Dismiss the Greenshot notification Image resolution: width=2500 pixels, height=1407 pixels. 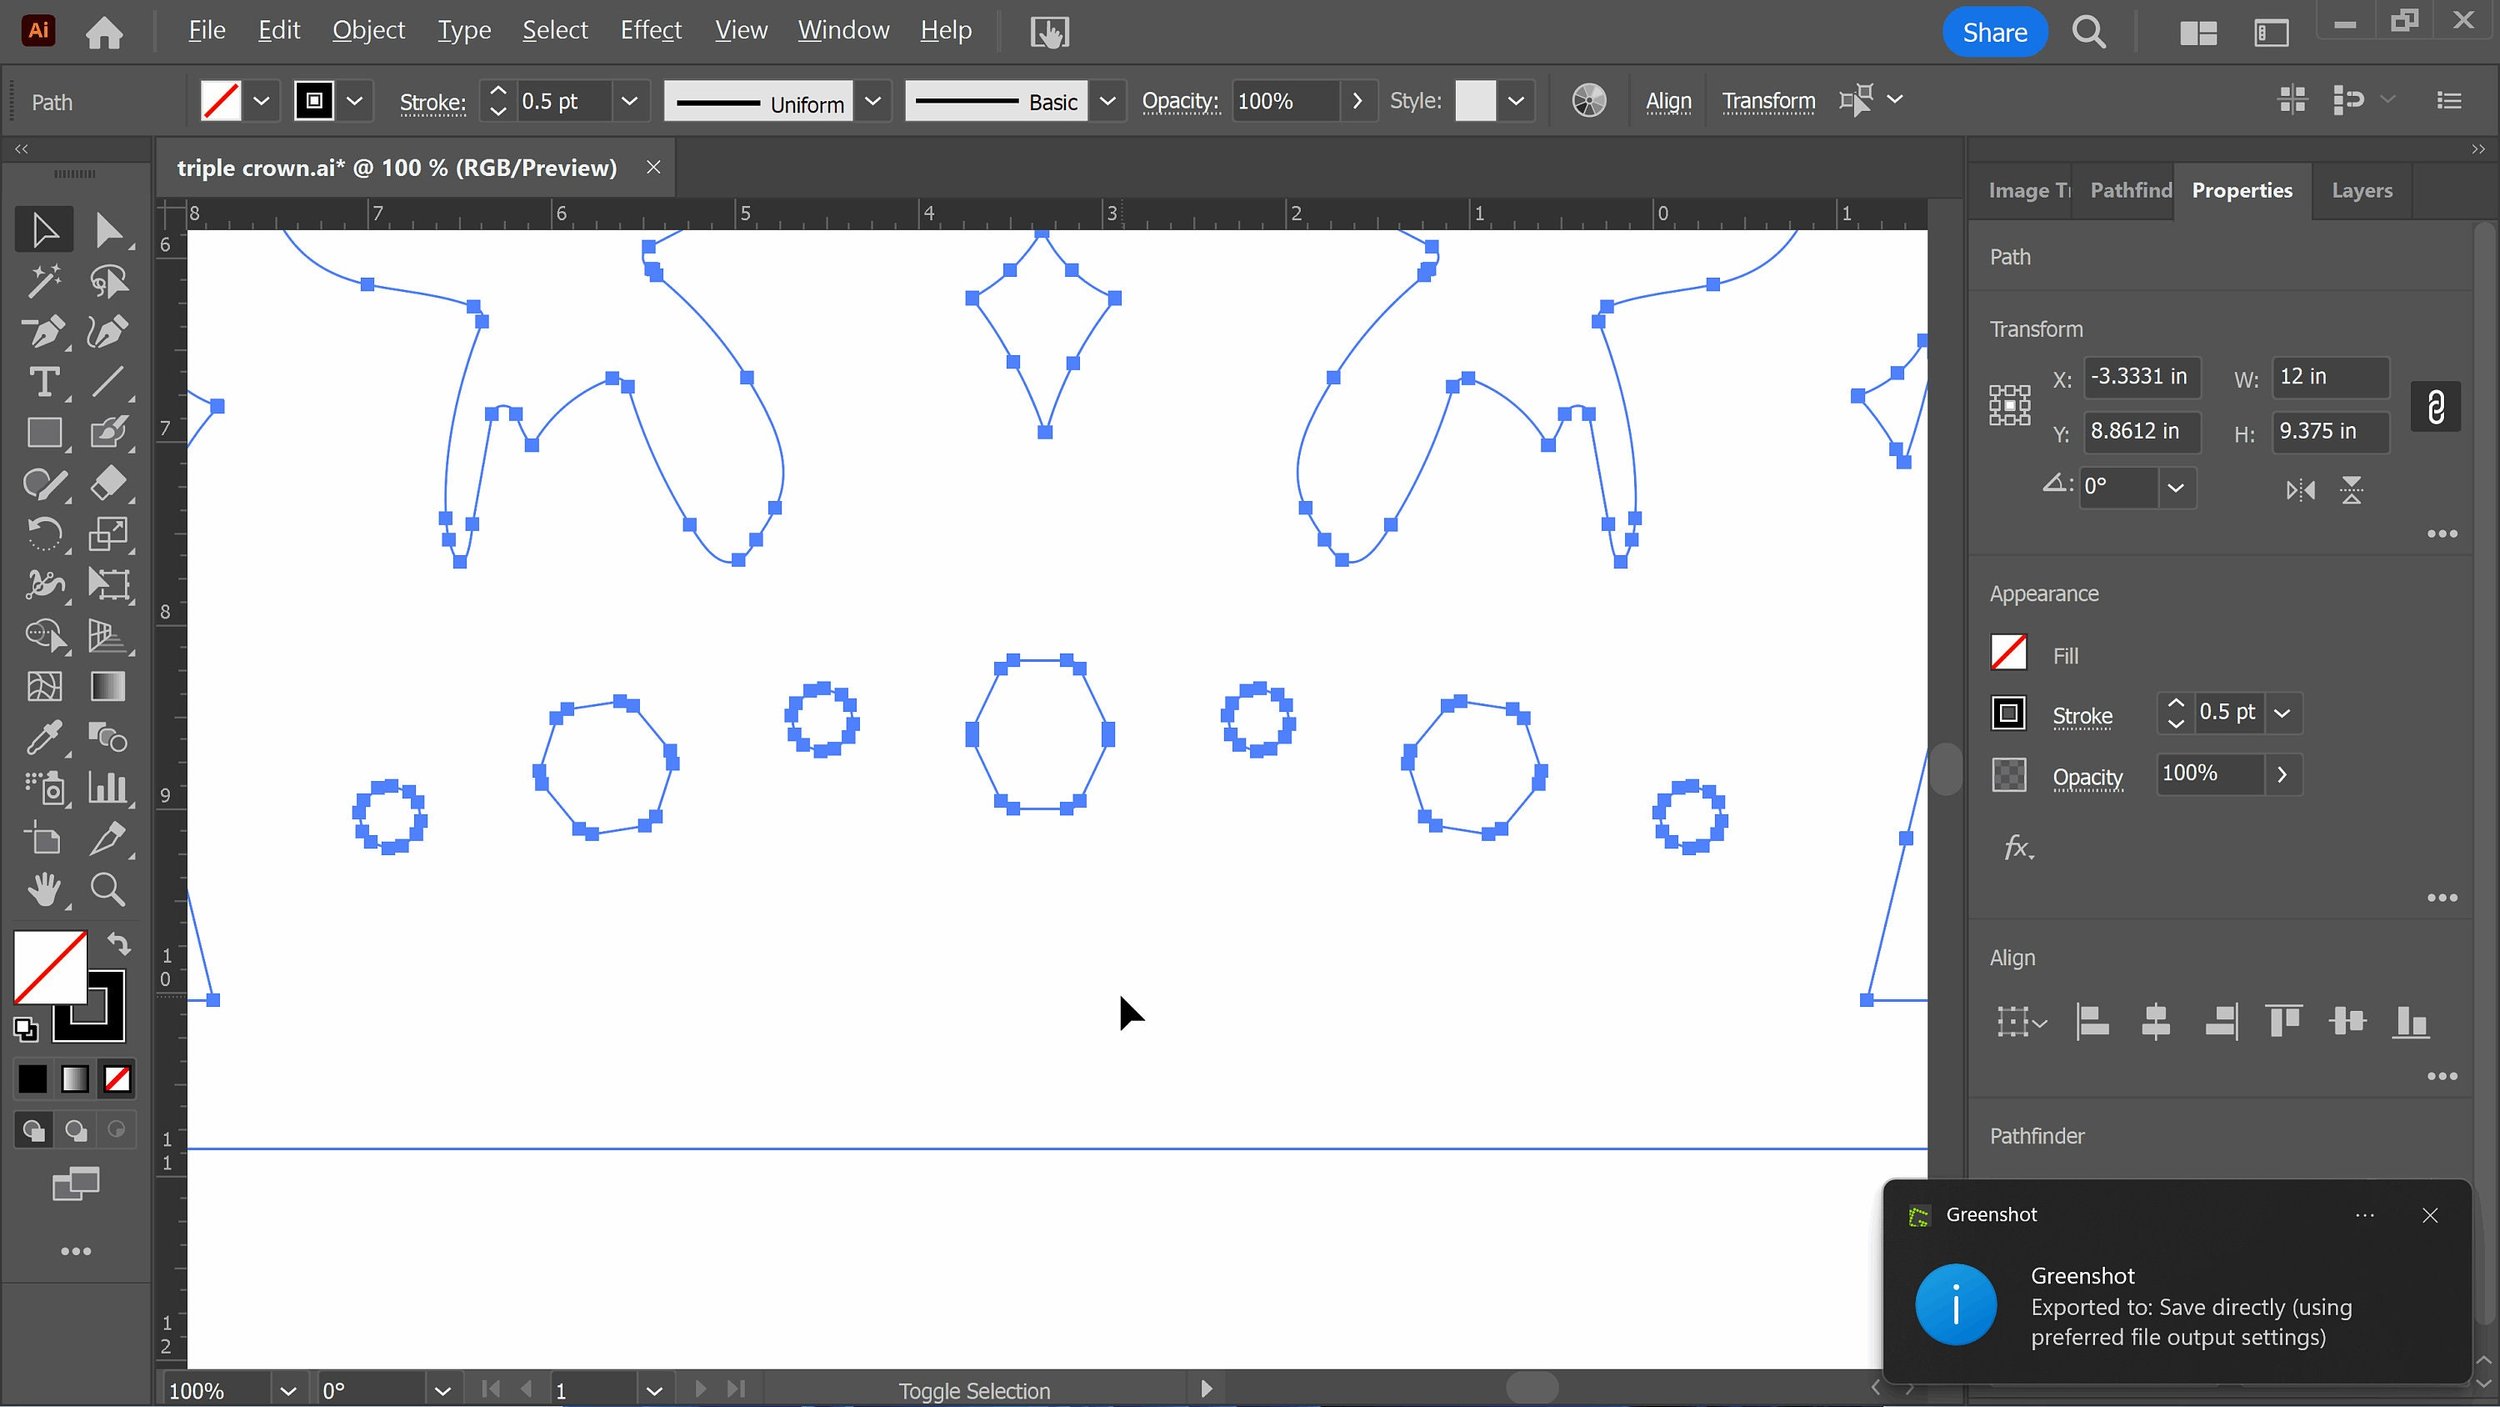(2430, 1215)
